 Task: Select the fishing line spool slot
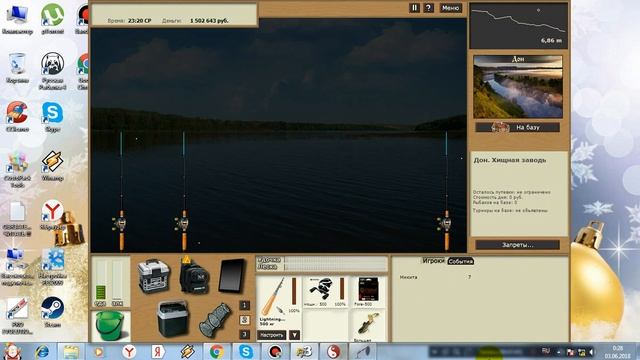click(x=368, y=292)
